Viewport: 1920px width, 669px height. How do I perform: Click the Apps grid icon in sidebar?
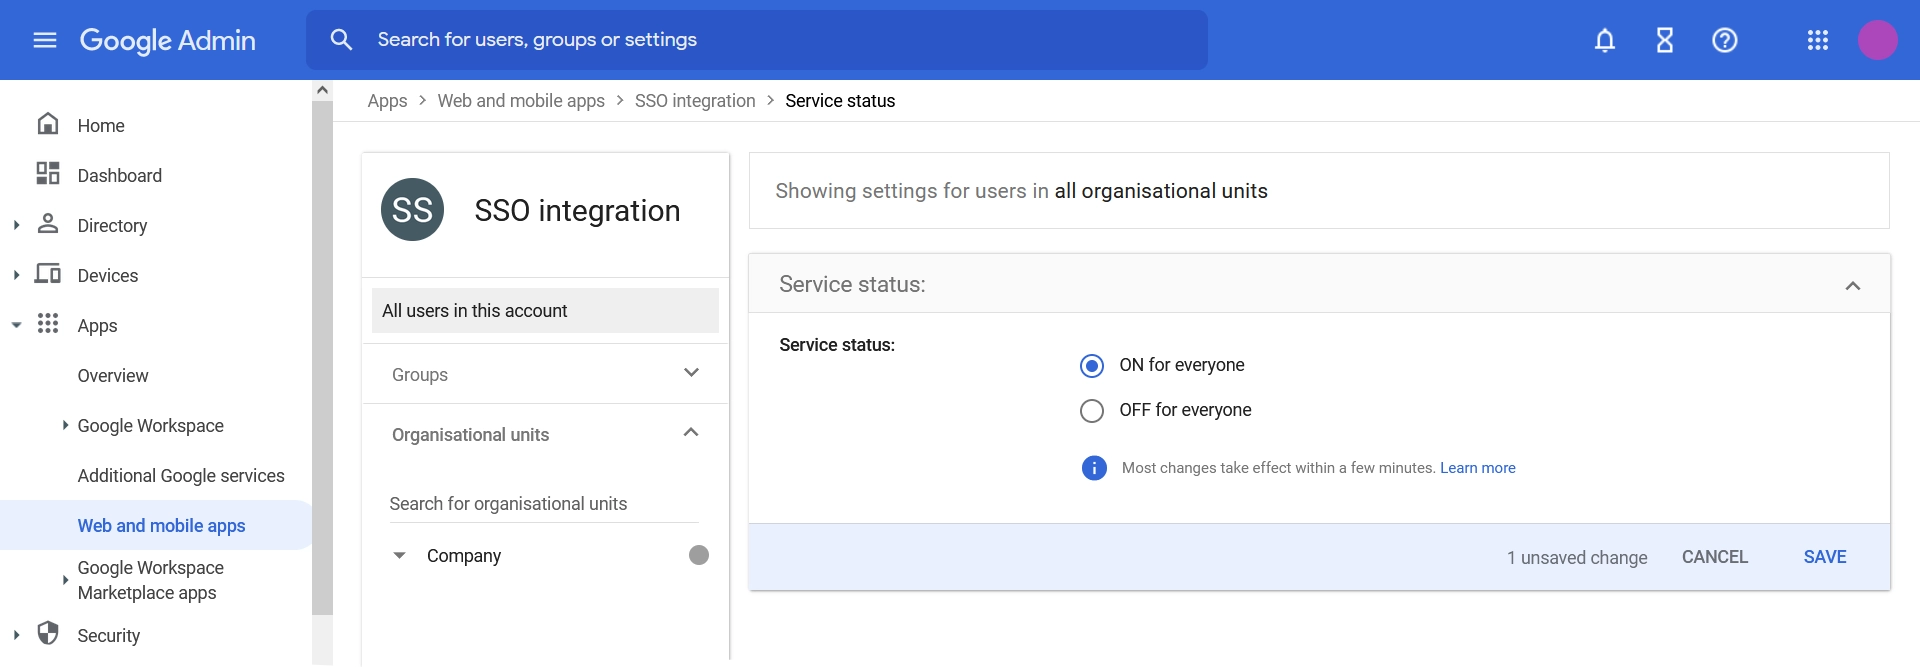48,323
